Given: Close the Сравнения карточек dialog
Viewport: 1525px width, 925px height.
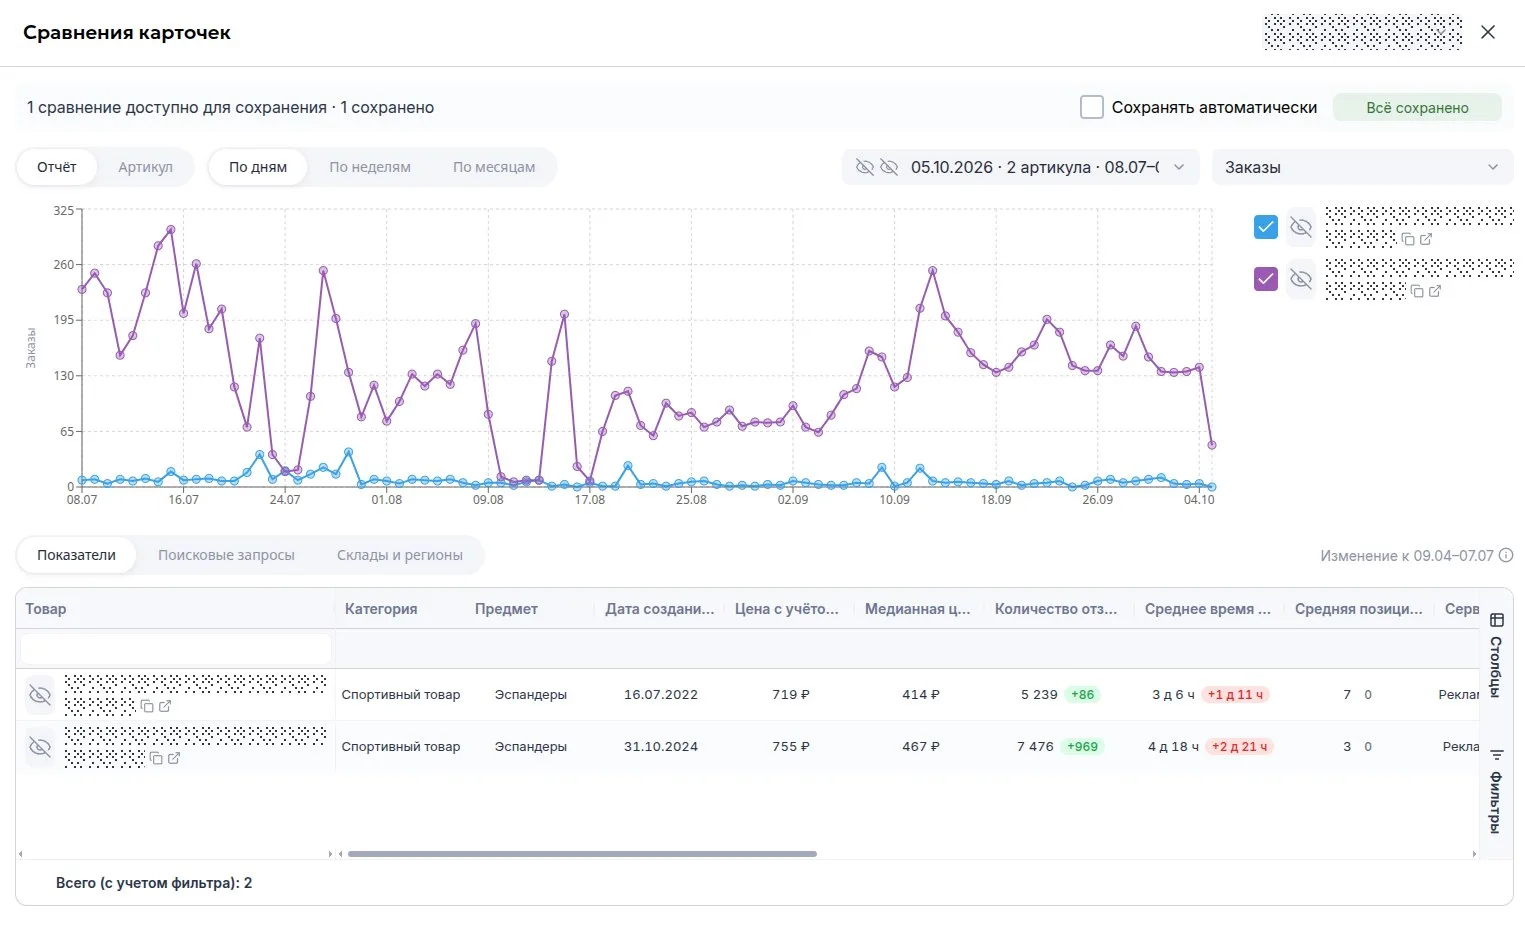Looking at the screenshot, I should [1488, 32].
